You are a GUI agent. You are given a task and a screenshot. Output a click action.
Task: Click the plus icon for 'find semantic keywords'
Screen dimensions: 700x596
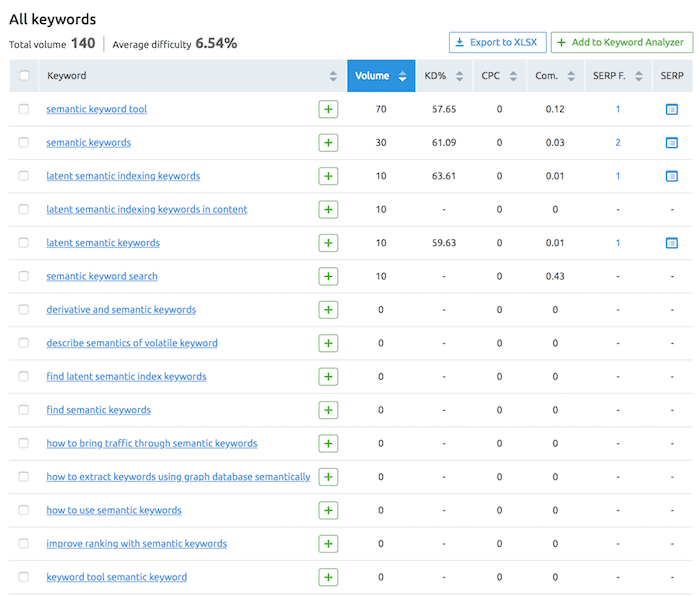click(x=328, y=410)
